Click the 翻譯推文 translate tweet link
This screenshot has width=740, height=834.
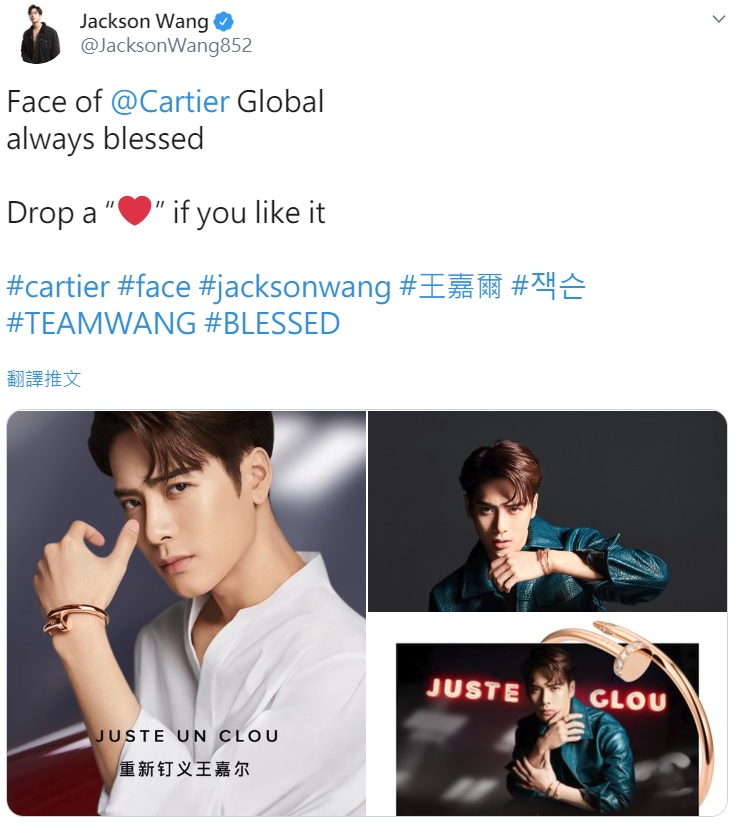pyautogui.click(x=44, y=379)
